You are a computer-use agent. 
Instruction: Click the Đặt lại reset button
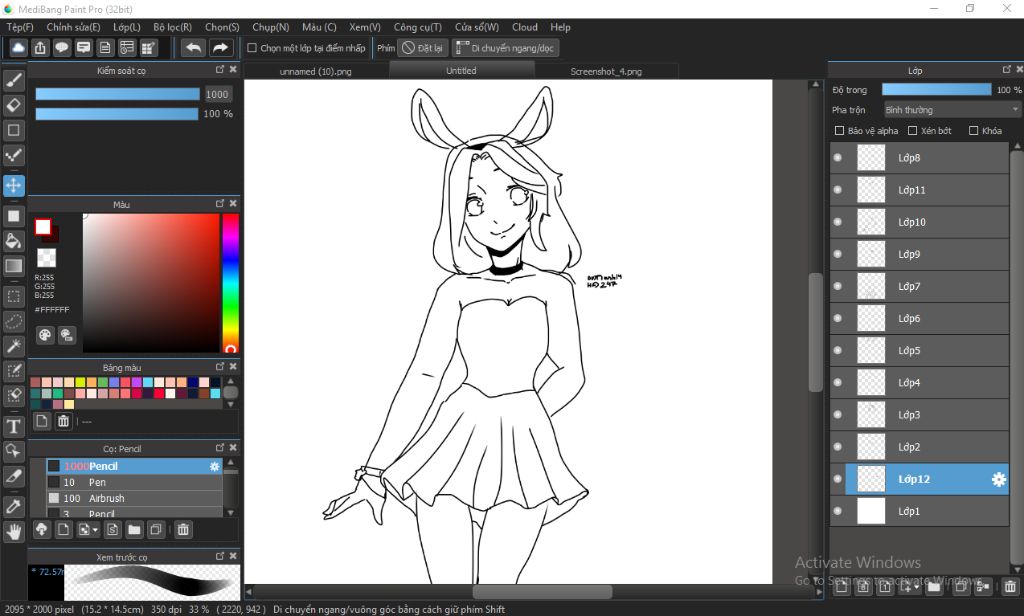click(423, 48)
